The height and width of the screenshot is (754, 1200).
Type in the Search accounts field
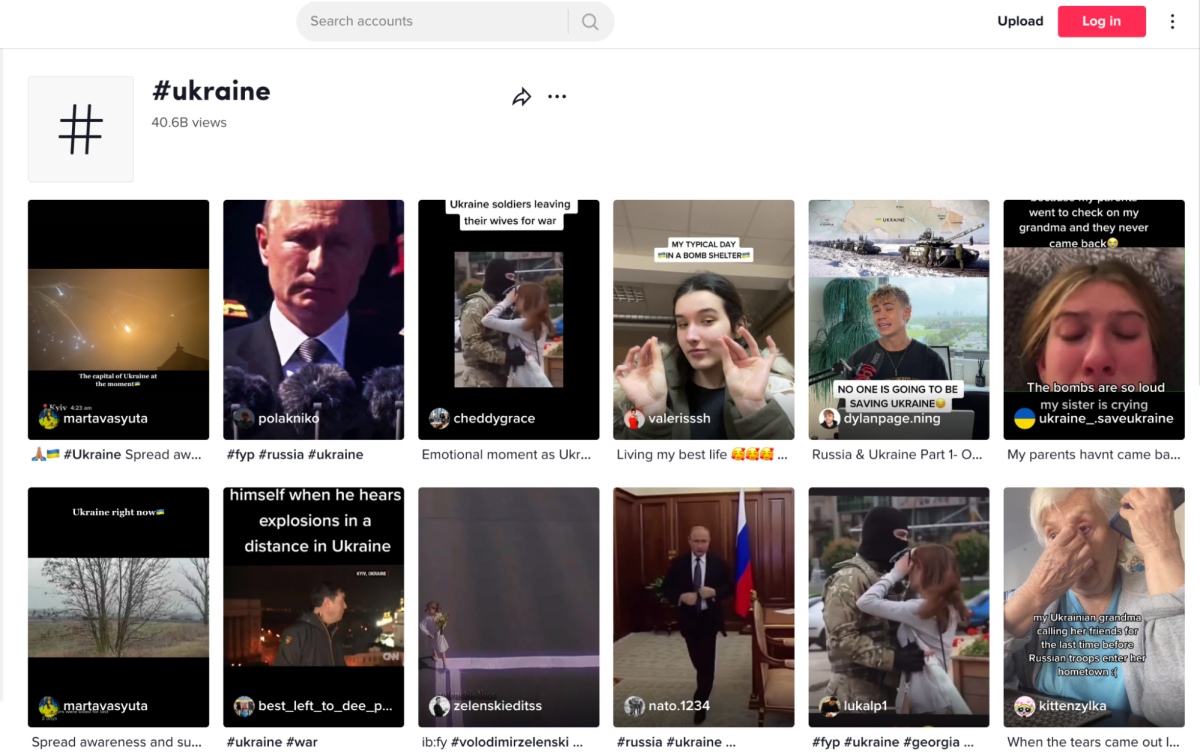click(x=430, y=21)
